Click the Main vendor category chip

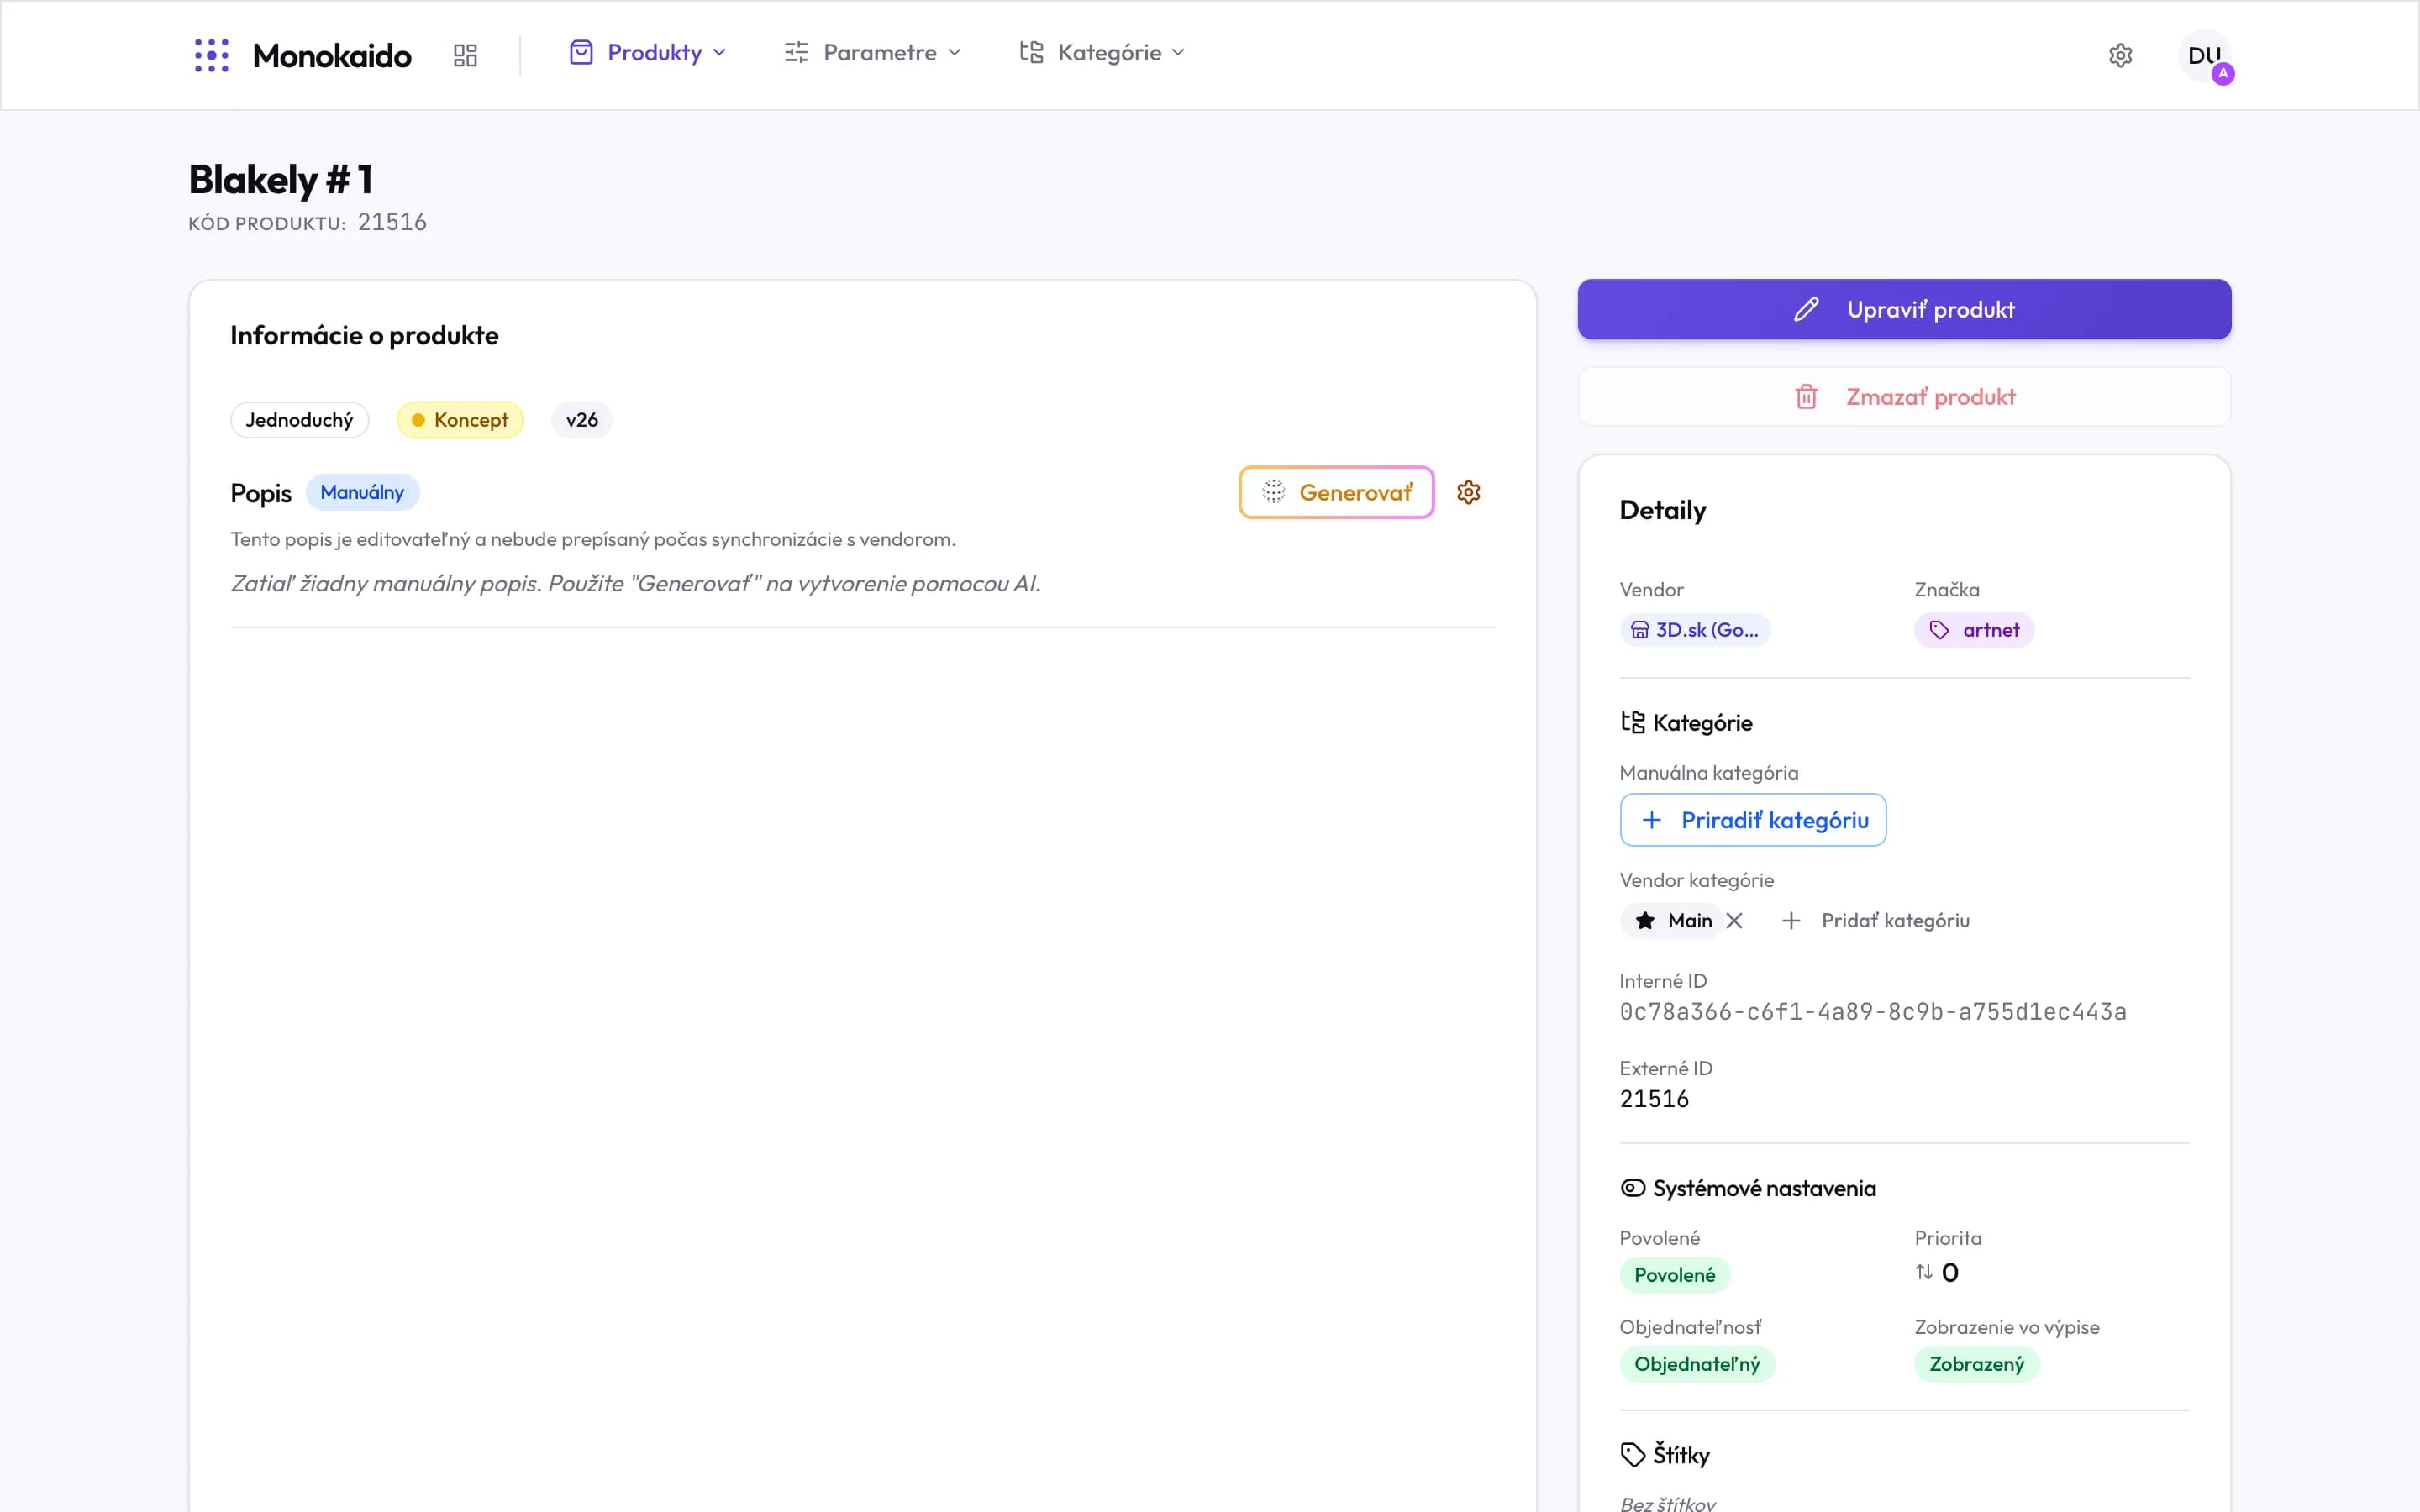[1673, 920]
